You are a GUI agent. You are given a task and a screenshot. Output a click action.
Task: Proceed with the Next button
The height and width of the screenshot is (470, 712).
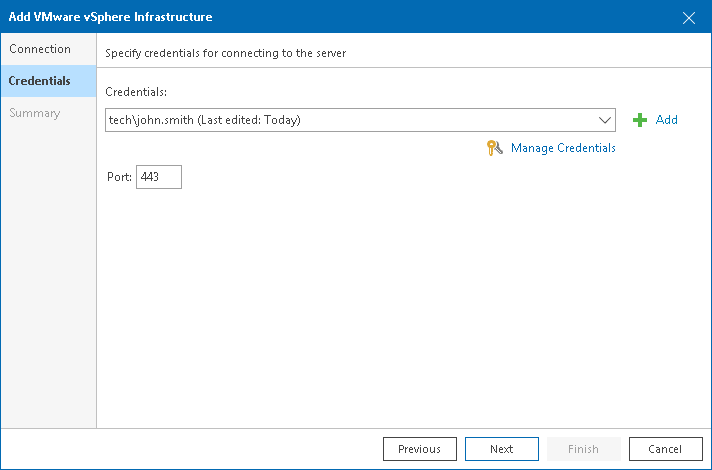[x=502, y=449]
